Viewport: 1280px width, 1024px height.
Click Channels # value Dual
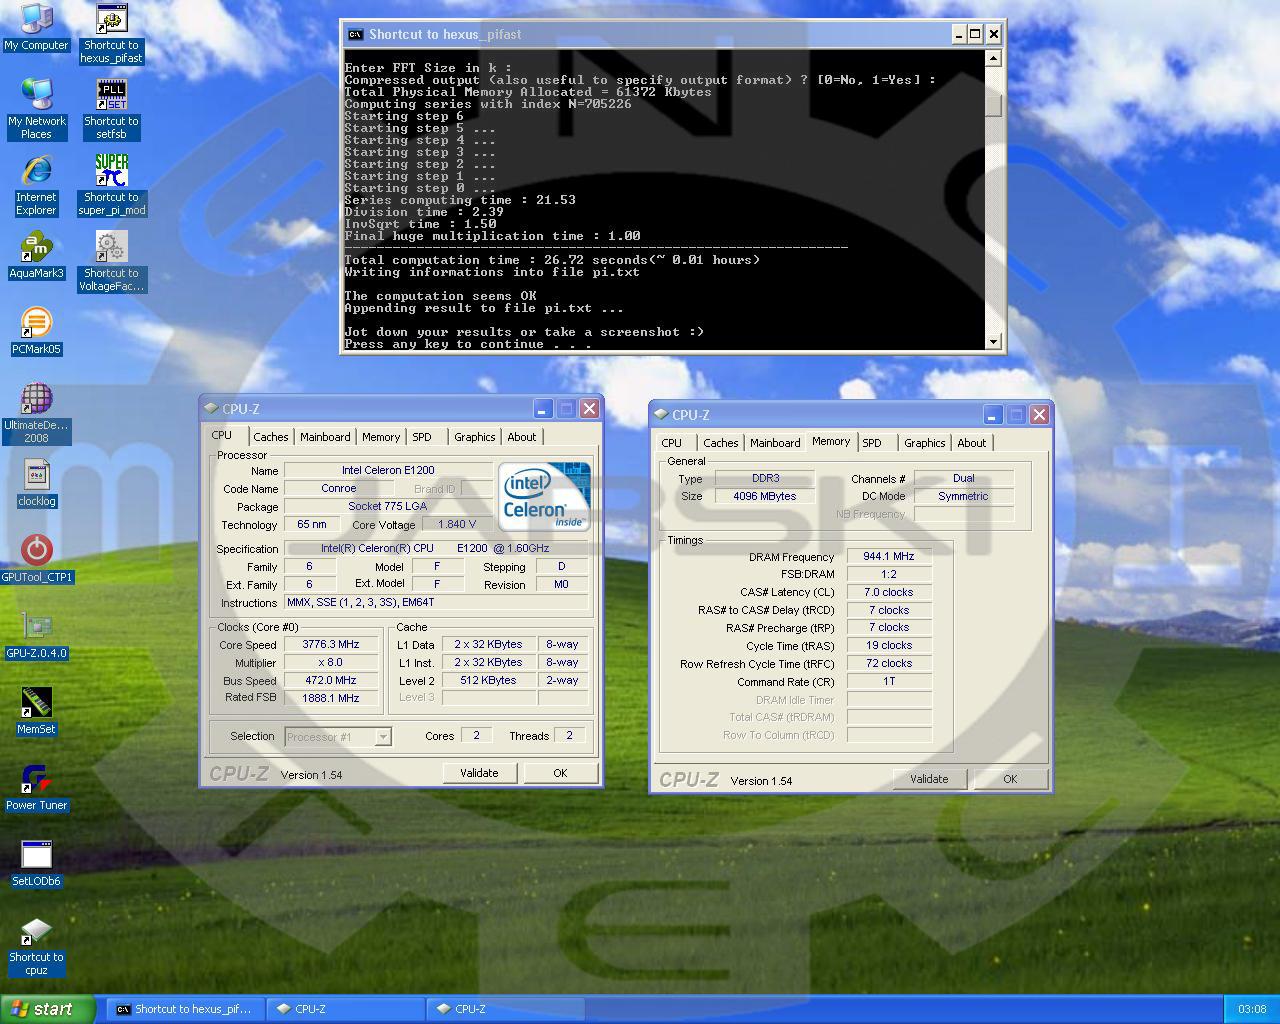[964, 478]
